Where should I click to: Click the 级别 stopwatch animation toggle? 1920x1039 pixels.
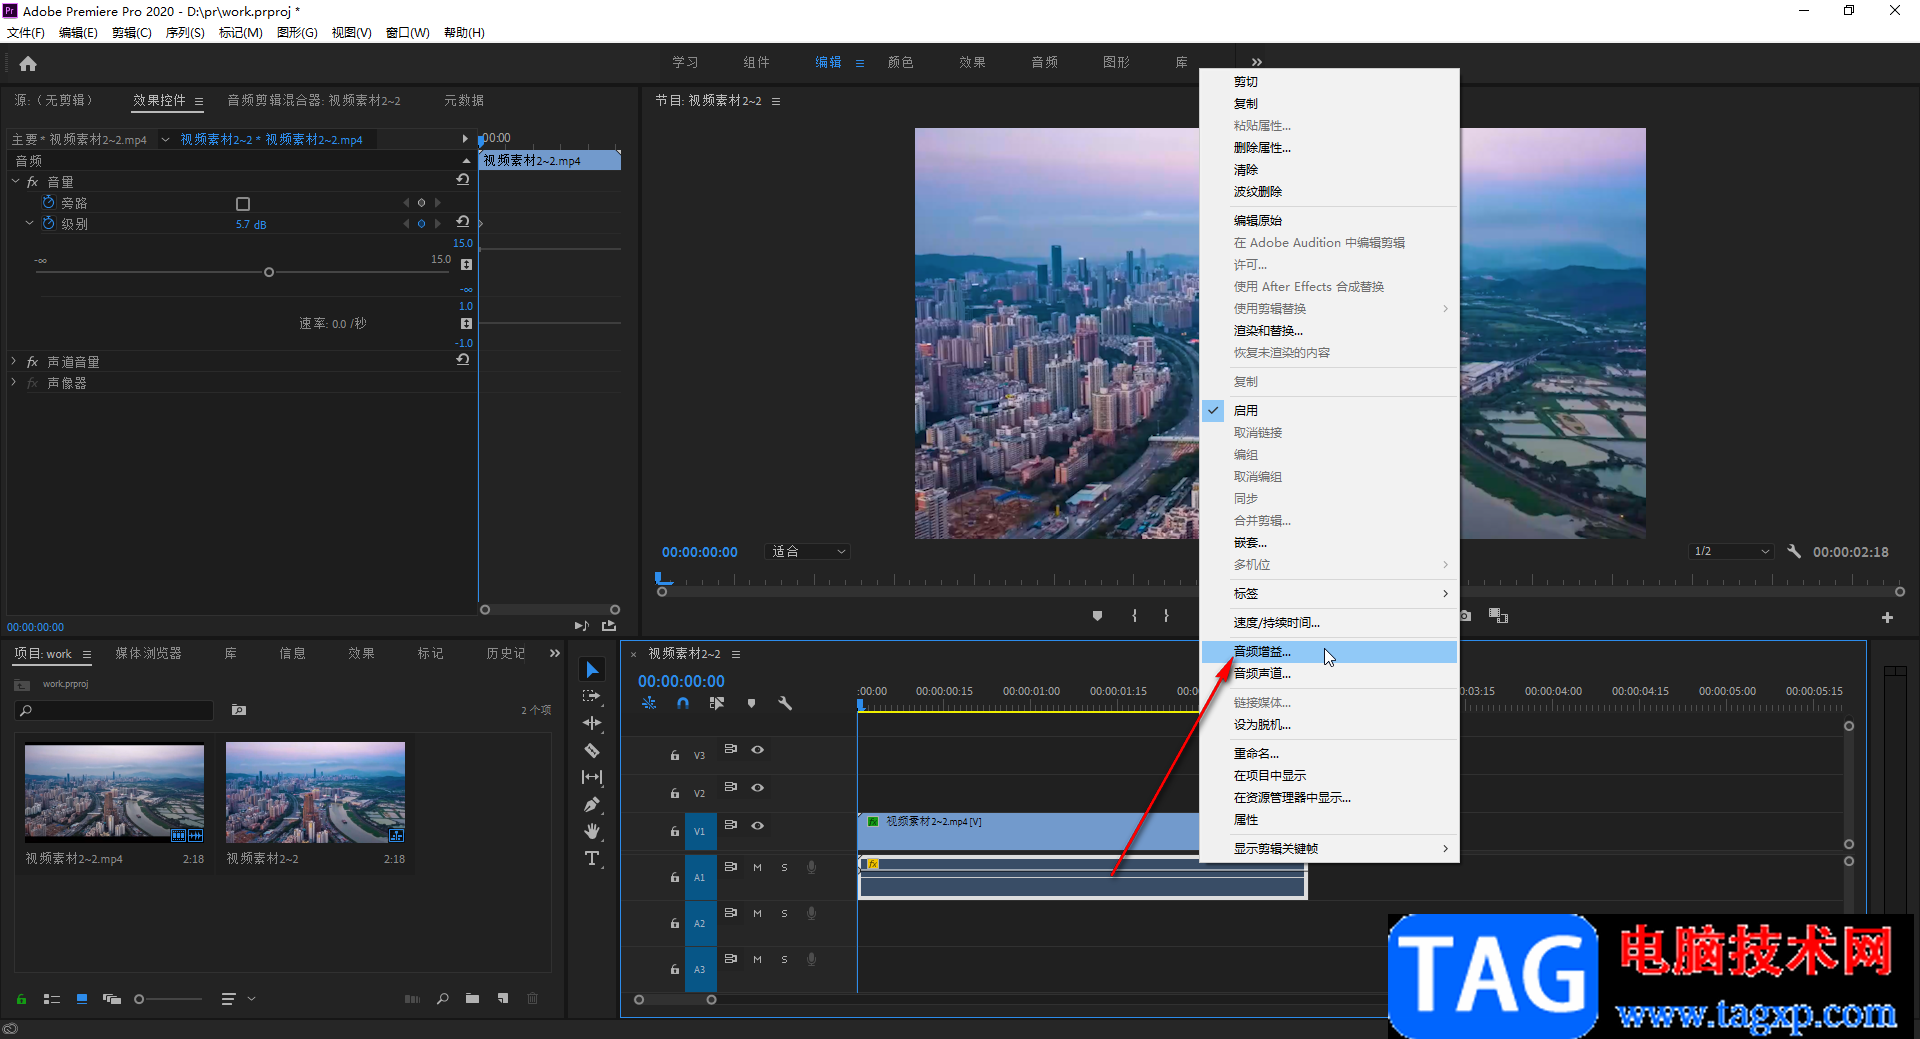coord(48,223)
